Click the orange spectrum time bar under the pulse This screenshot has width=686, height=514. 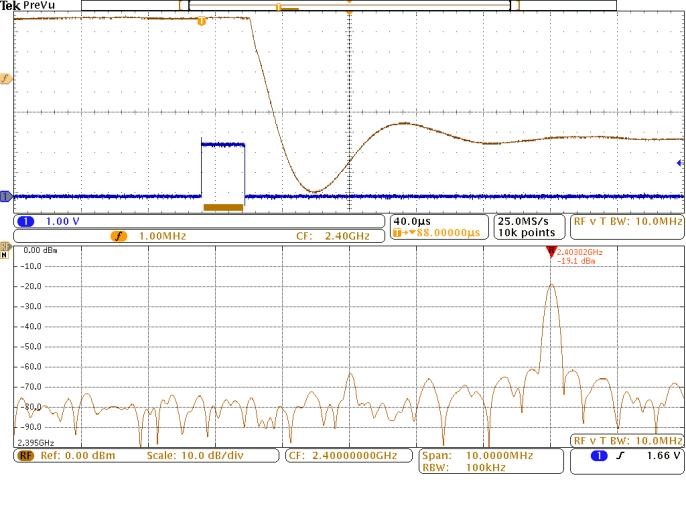(223, 207)
